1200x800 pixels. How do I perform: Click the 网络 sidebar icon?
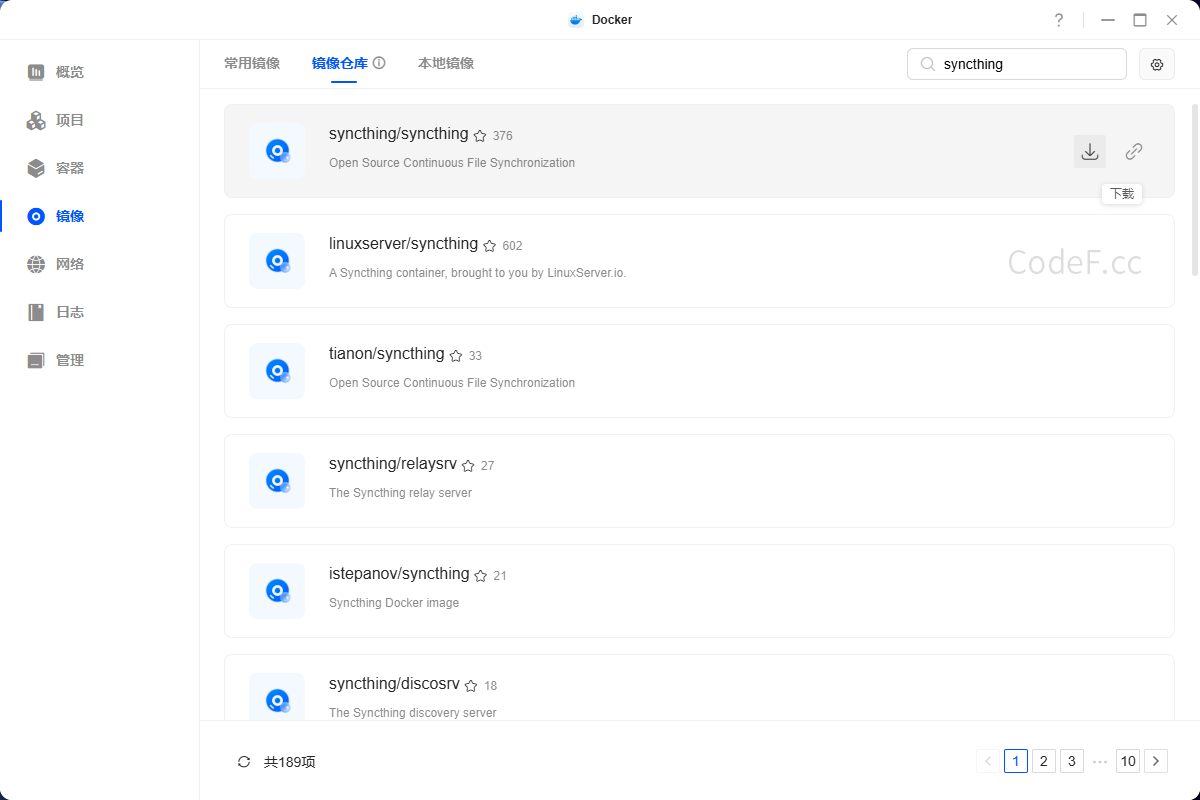[x=36, y=264]
